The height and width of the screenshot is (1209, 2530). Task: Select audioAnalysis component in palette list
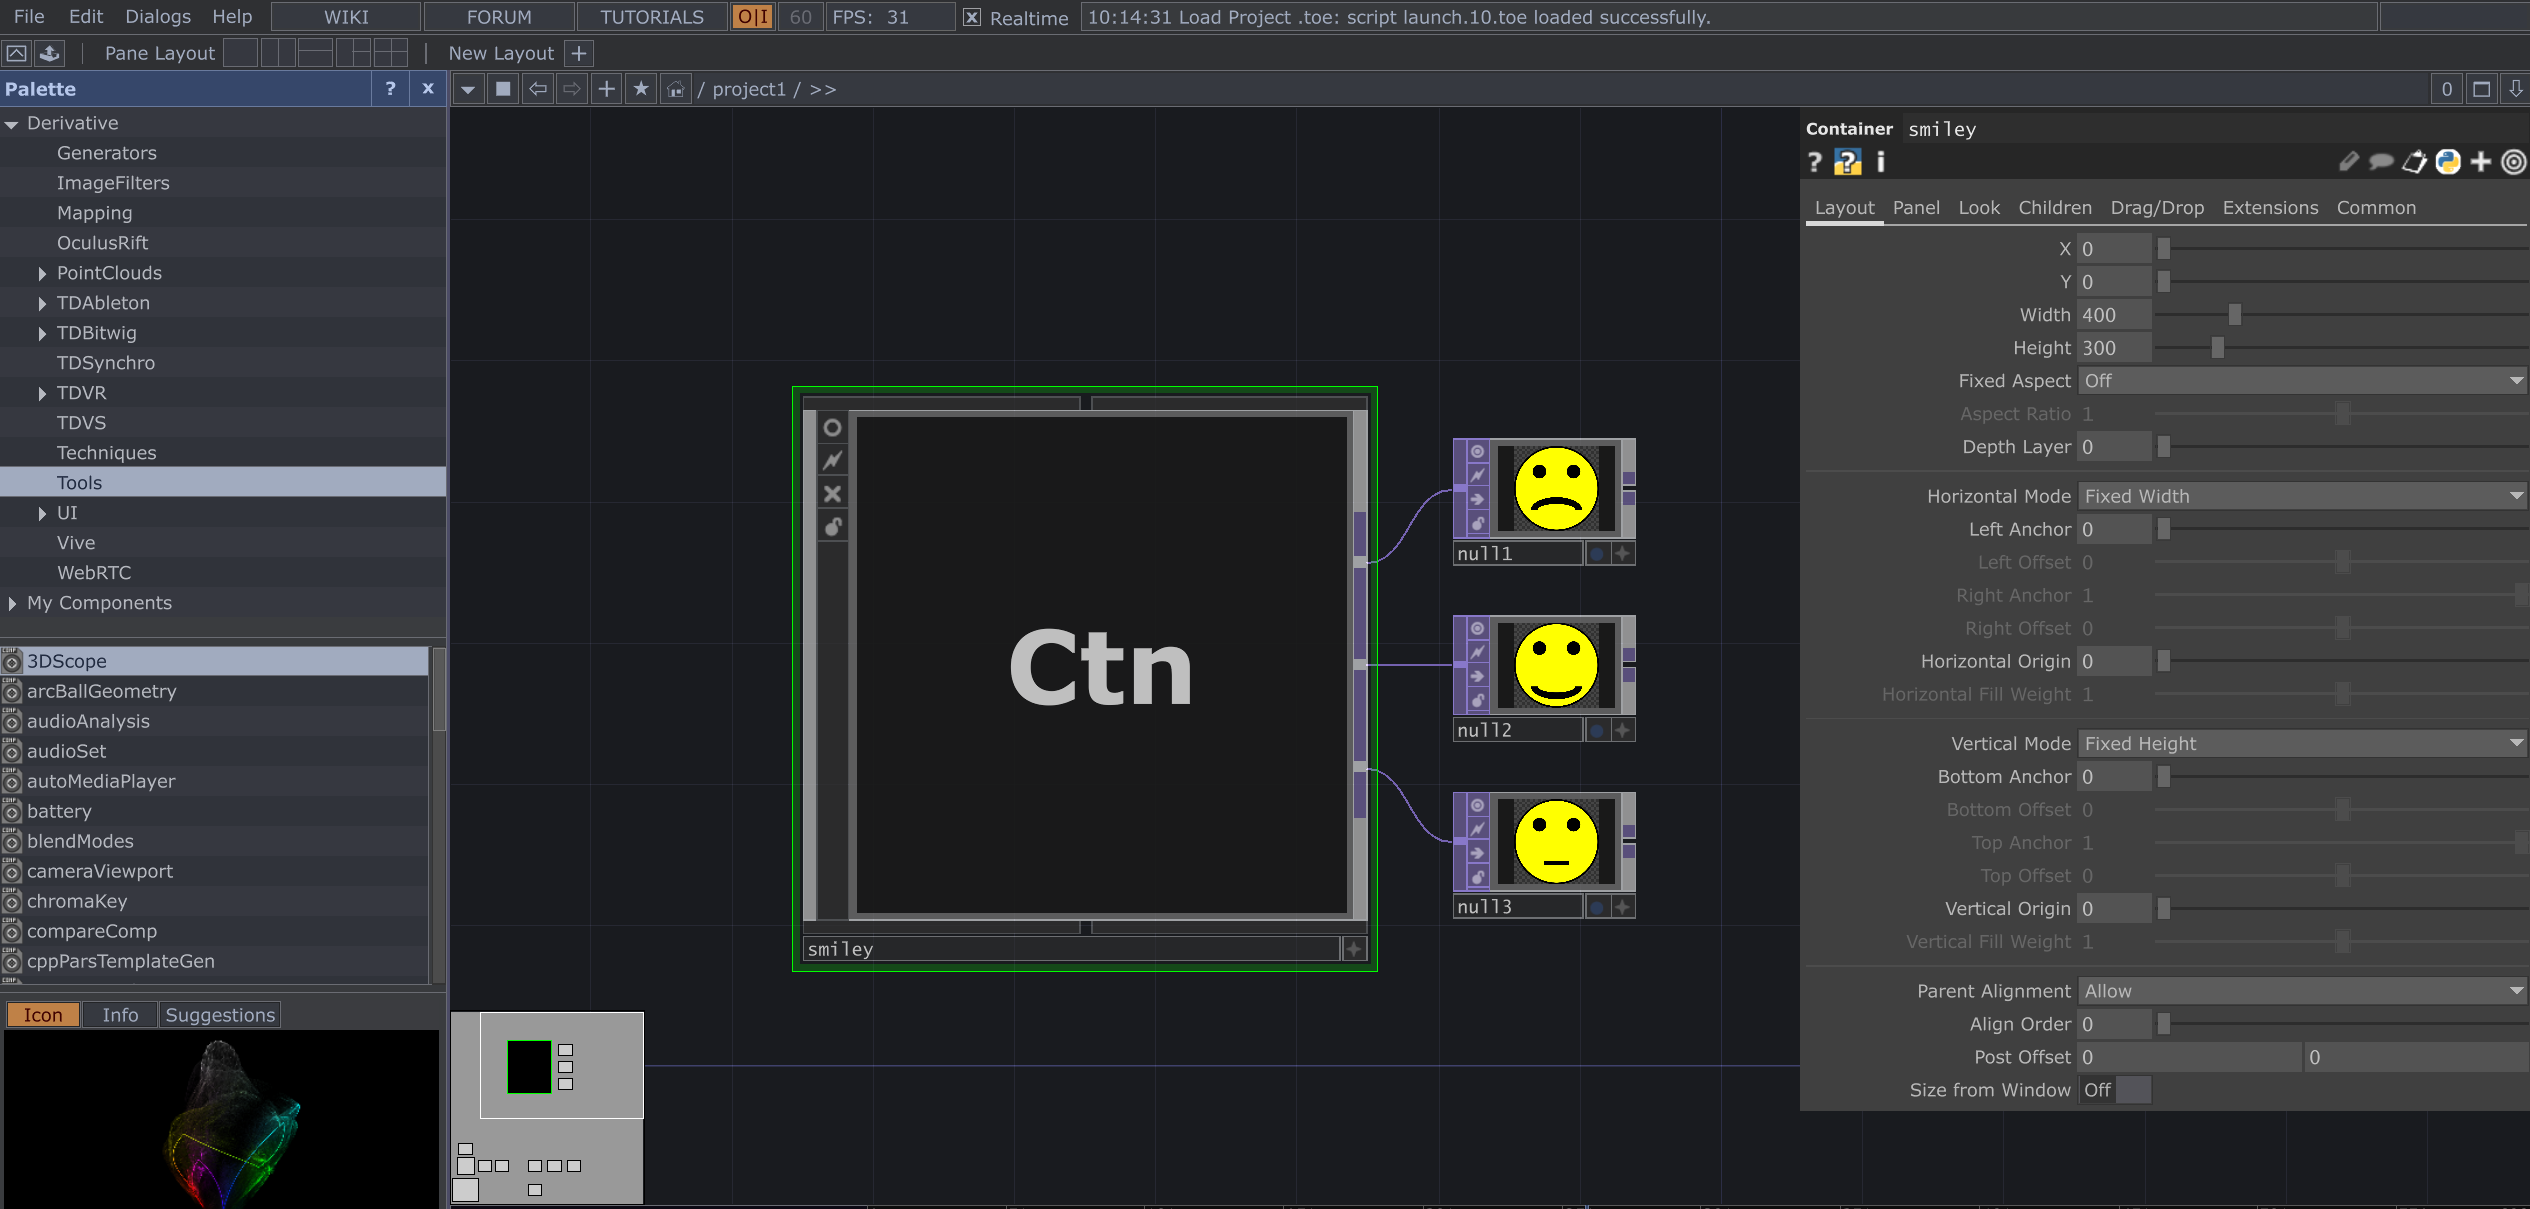point(88,721)
